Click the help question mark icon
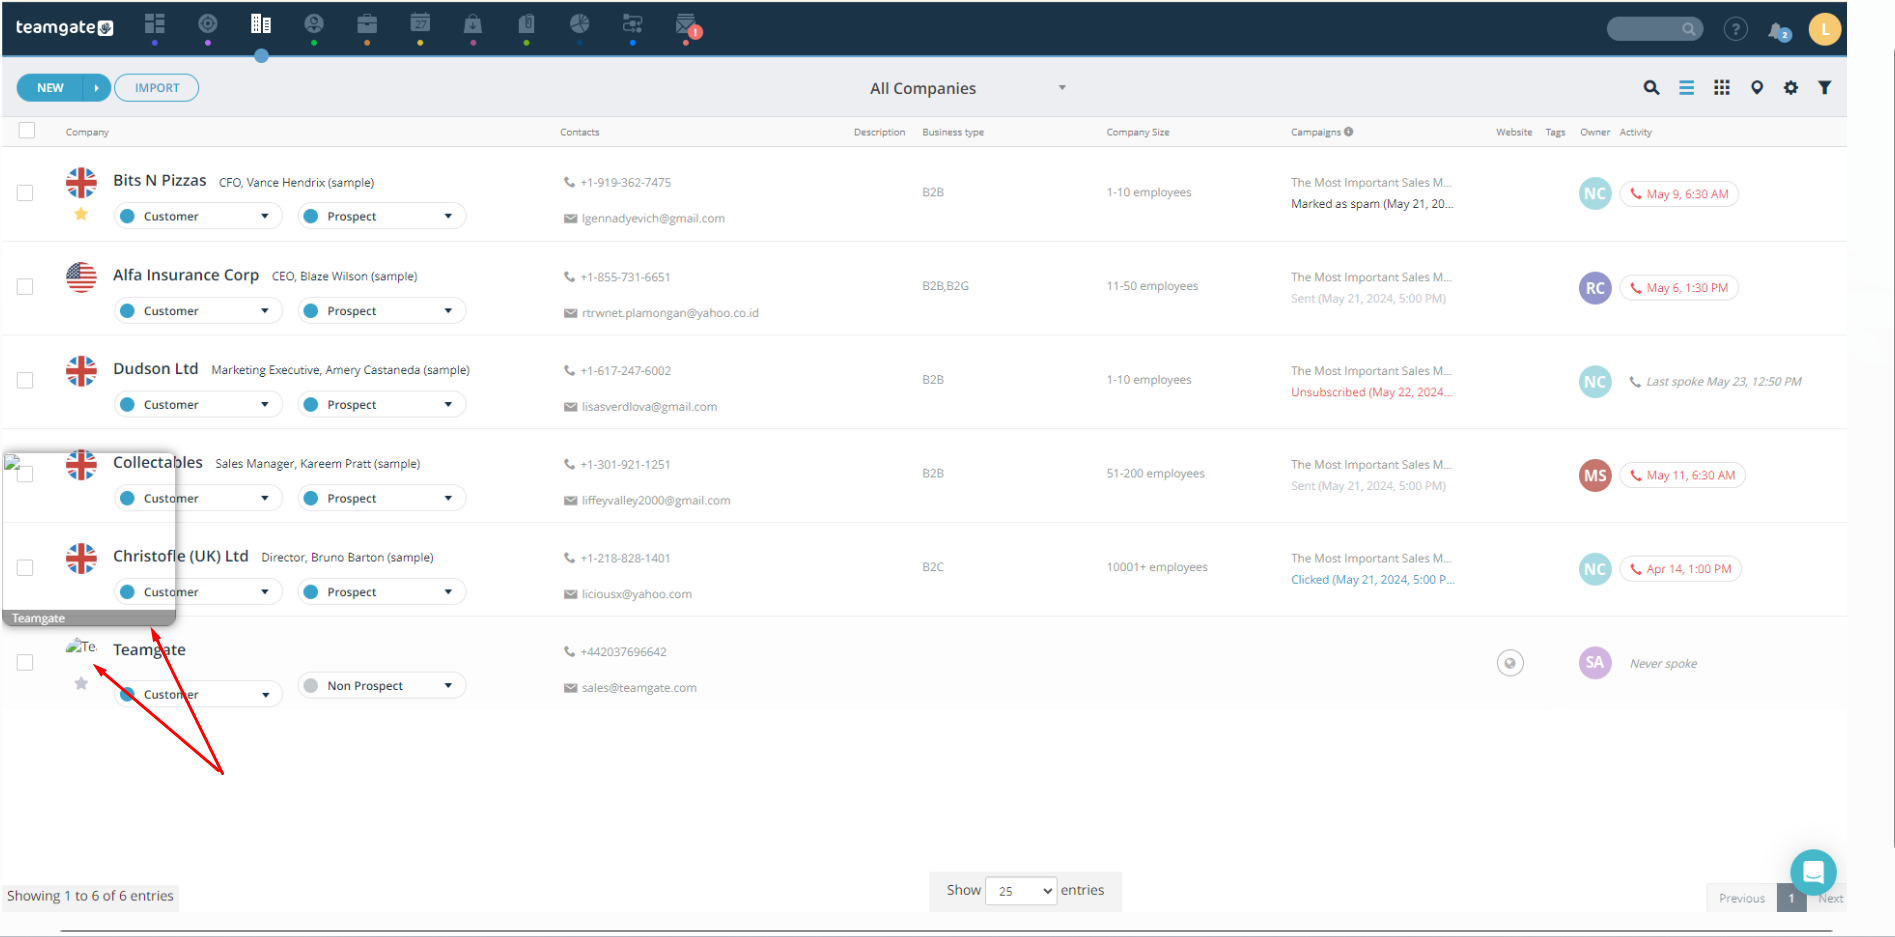Viewport: 1895px width, 937px height. point(1736,29)
